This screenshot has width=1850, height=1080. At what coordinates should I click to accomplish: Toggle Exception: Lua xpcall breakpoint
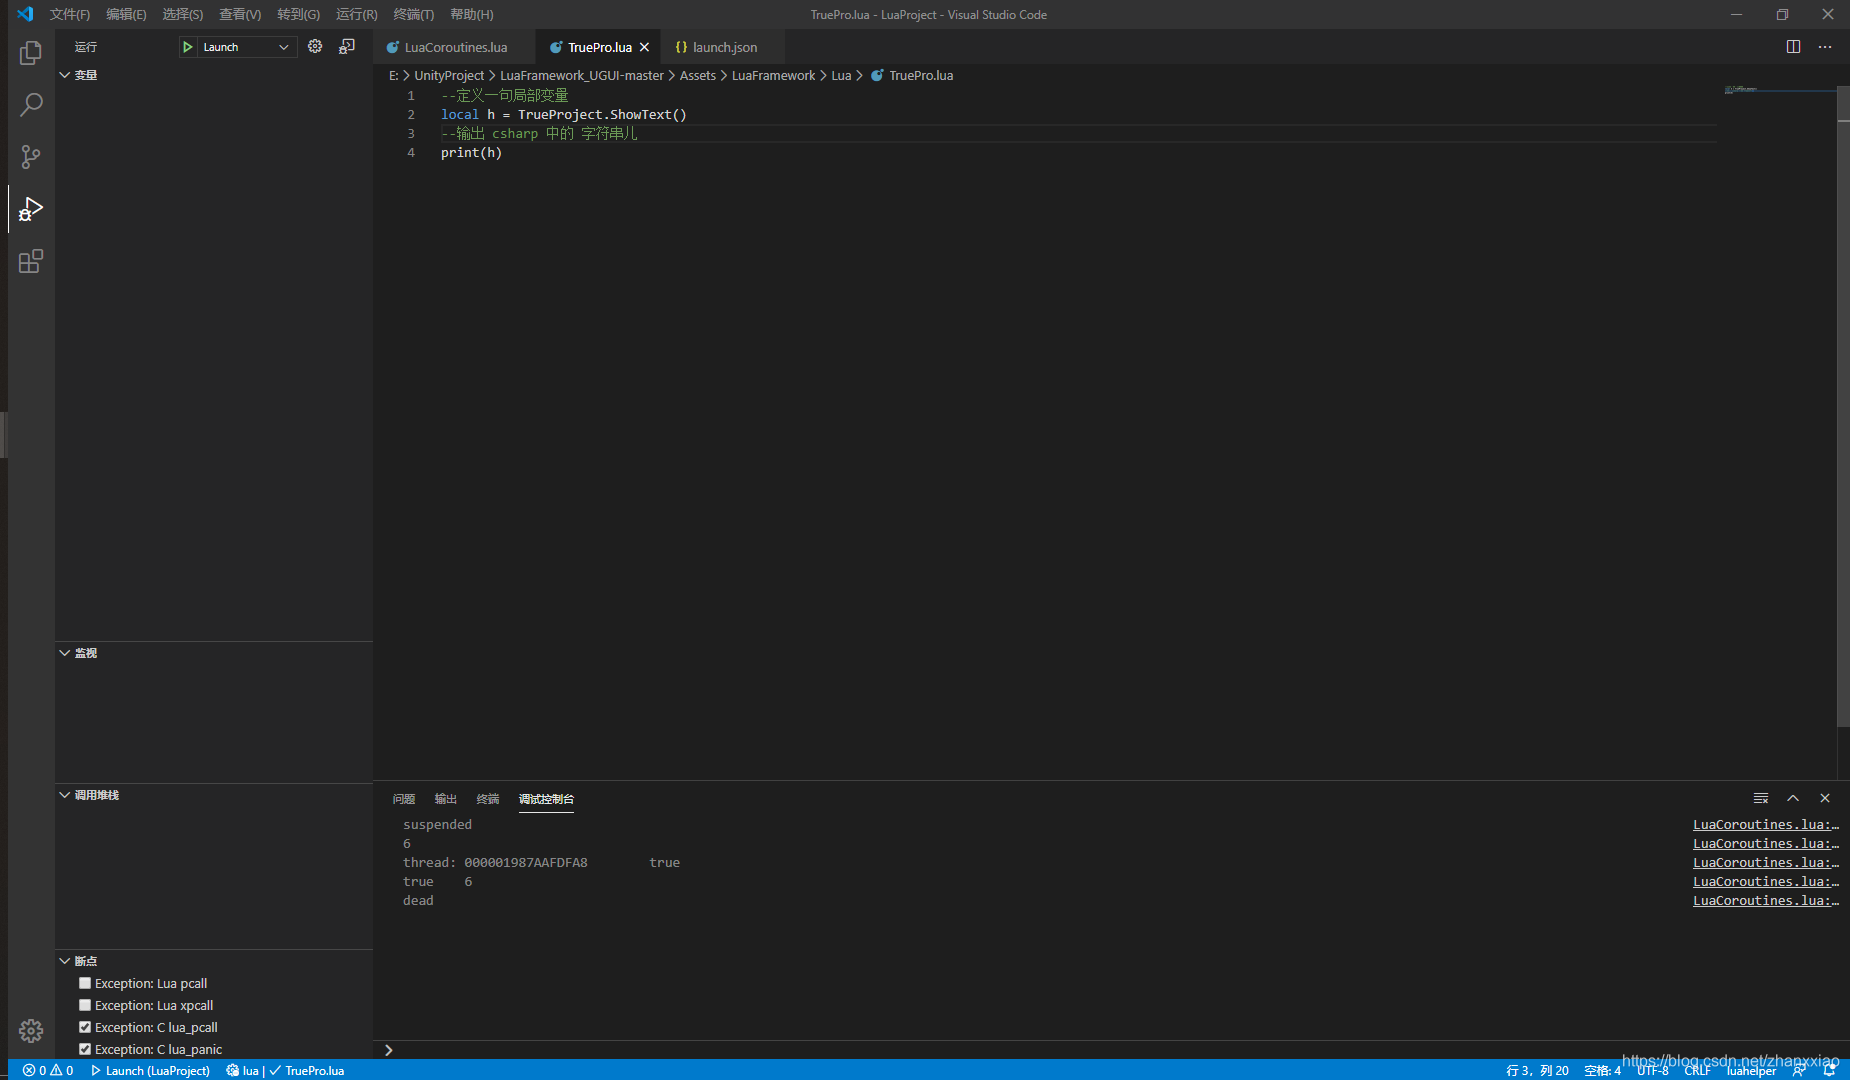coord(85,1005)
